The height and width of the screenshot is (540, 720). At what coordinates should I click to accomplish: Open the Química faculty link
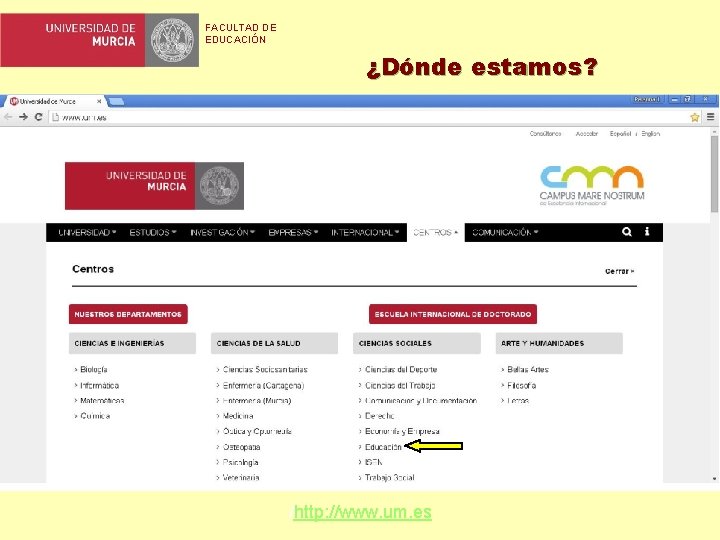95,416
